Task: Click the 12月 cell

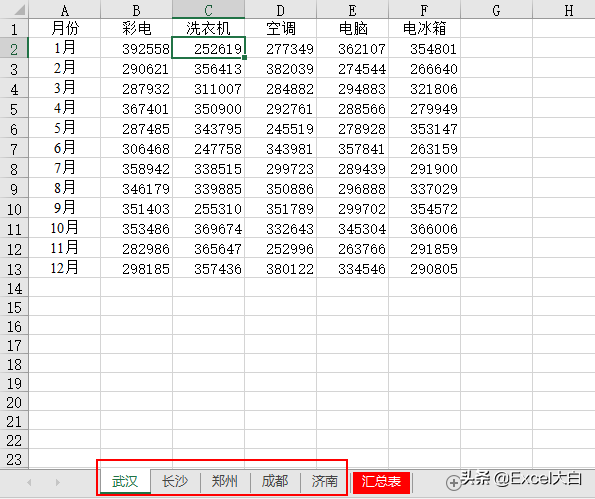Action: (x=65, y=269)
